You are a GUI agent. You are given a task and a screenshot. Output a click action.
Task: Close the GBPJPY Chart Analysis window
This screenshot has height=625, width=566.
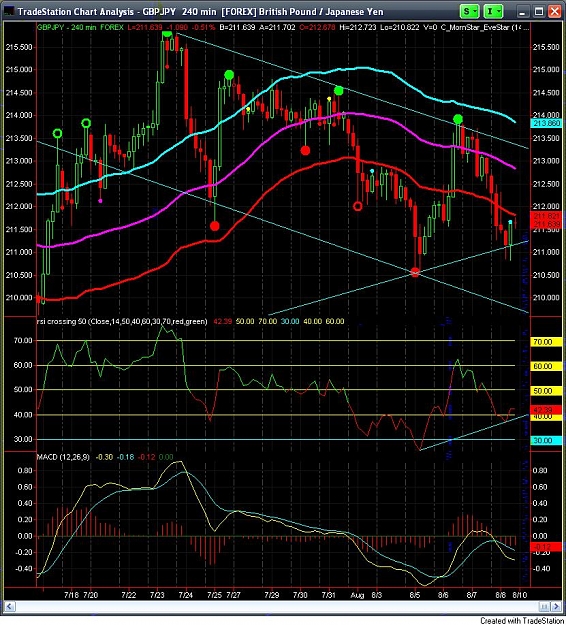(554, 12)
